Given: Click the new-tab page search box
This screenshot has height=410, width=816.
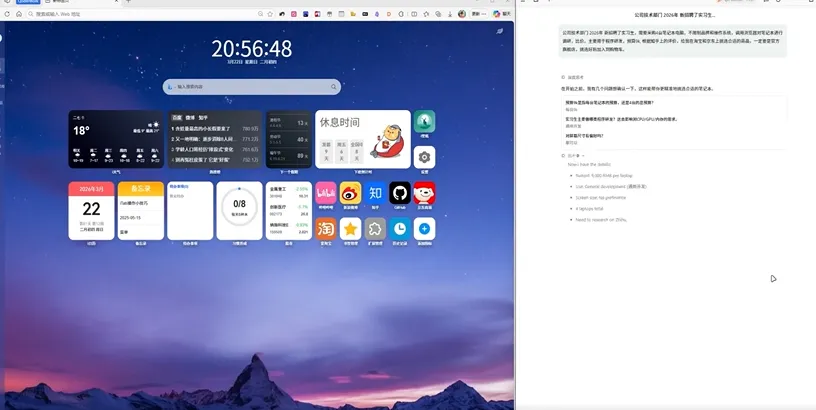Looking at the screenshot, I should (x=251, y=87).
